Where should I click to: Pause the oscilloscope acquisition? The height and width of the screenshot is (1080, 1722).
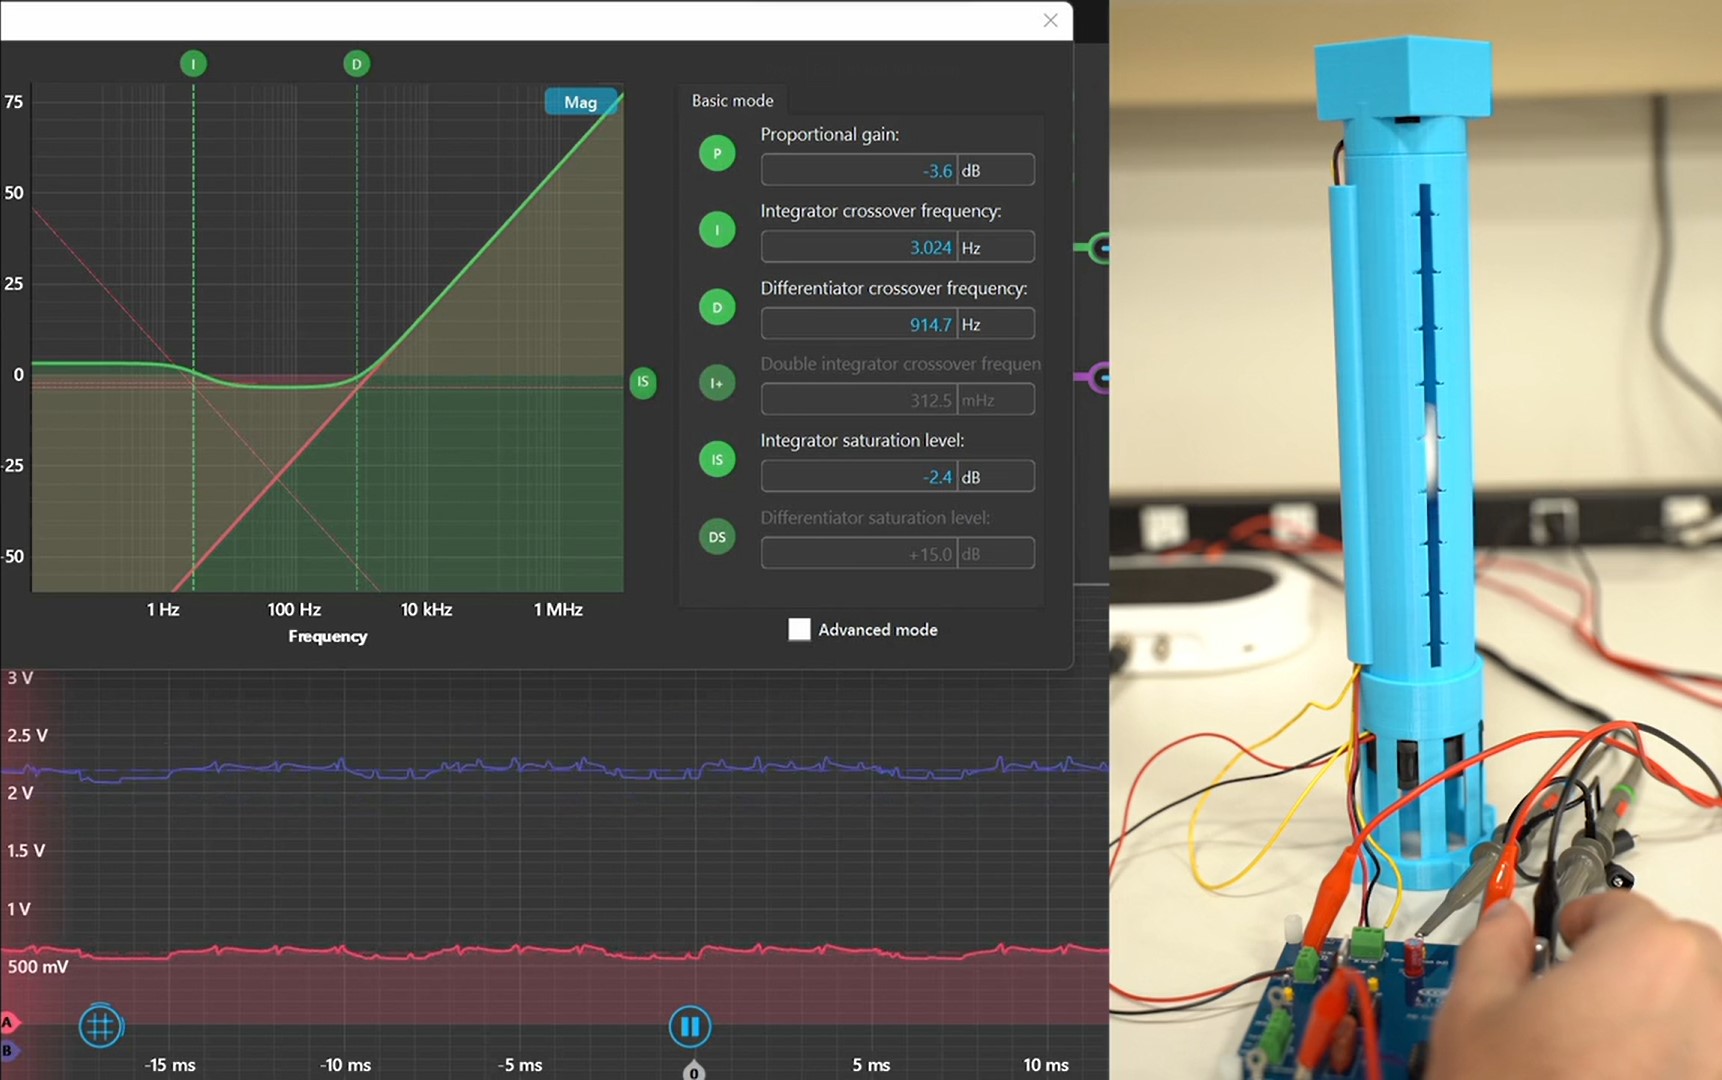tap(690, 1025)
